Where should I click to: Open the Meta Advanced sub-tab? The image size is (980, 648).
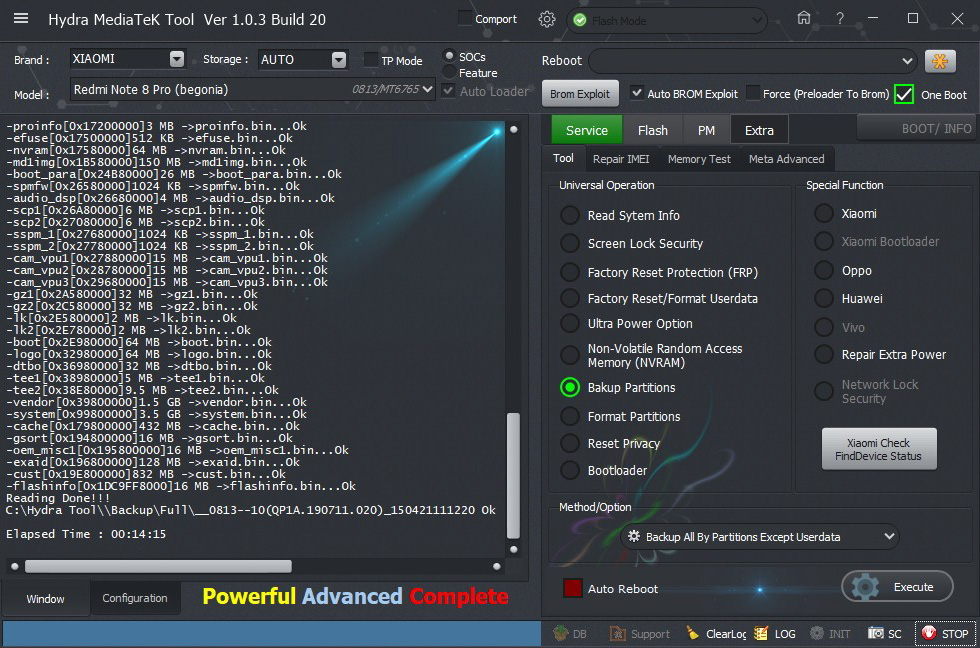click(786, 159)
